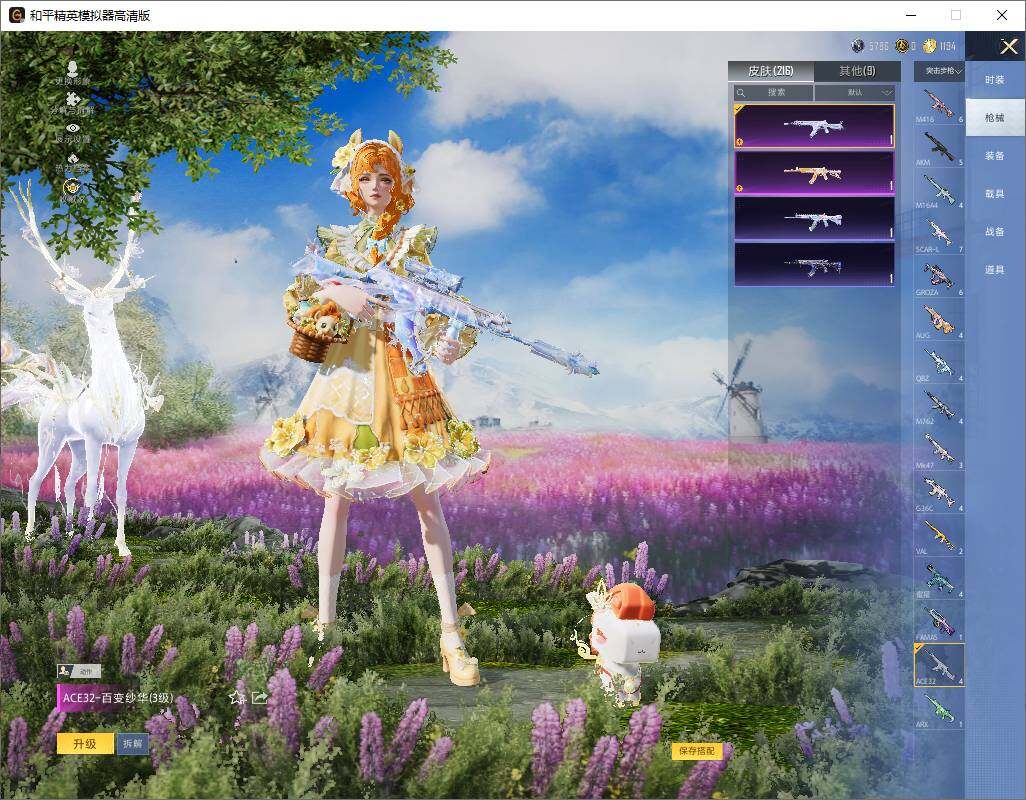Click the ACE32-百变纱华(3级) skin name label
Image resolution: width=1026 pixels, height=800 pixels.
(118, 698)
